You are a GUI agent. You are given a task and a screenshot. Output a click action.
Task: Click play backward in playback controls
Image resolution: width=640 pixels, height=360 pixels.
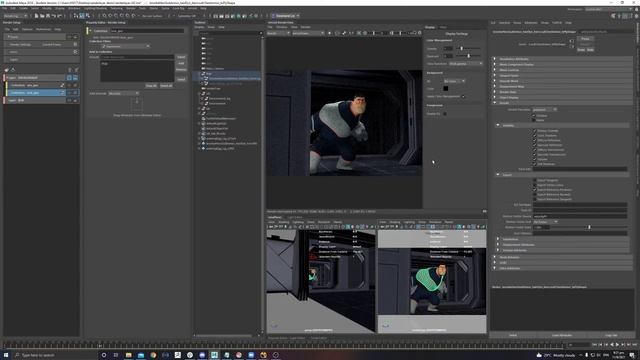611,345
